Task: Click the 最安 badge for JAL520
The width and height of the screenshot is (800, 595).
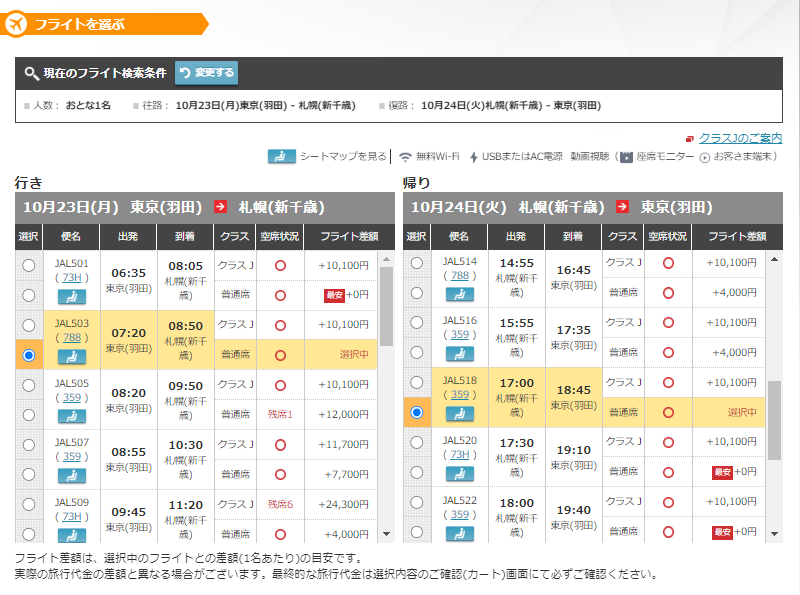Action: (x=722, y=472)
